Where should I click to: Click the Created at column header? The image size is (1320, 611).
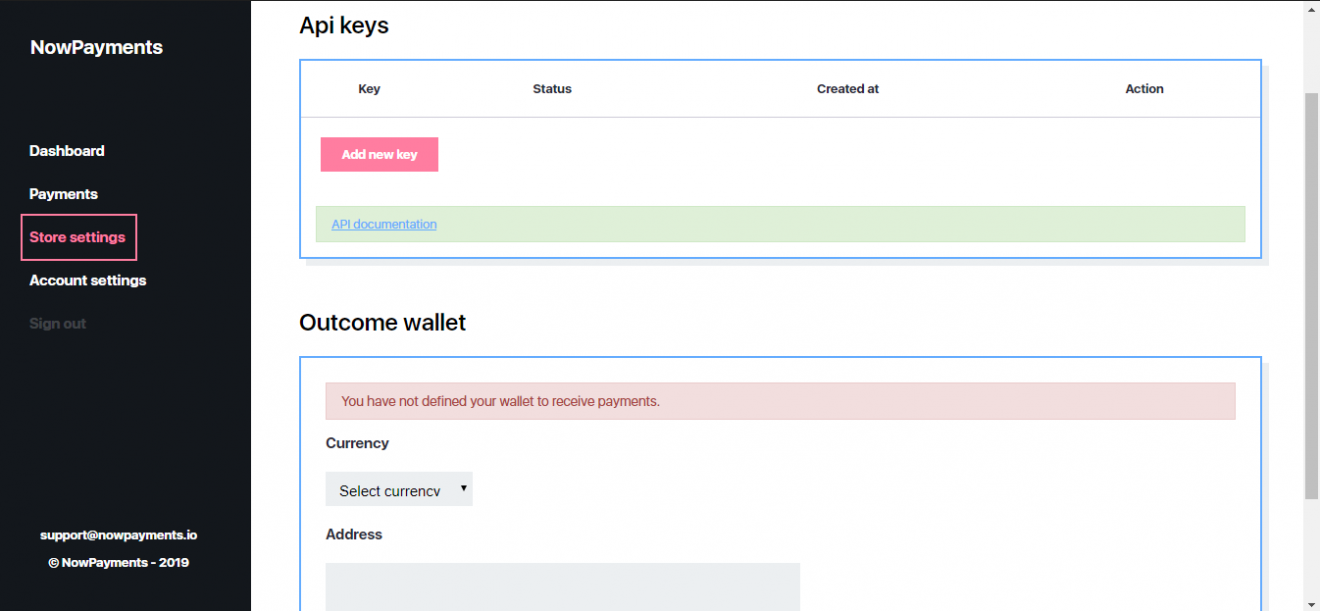848,89
